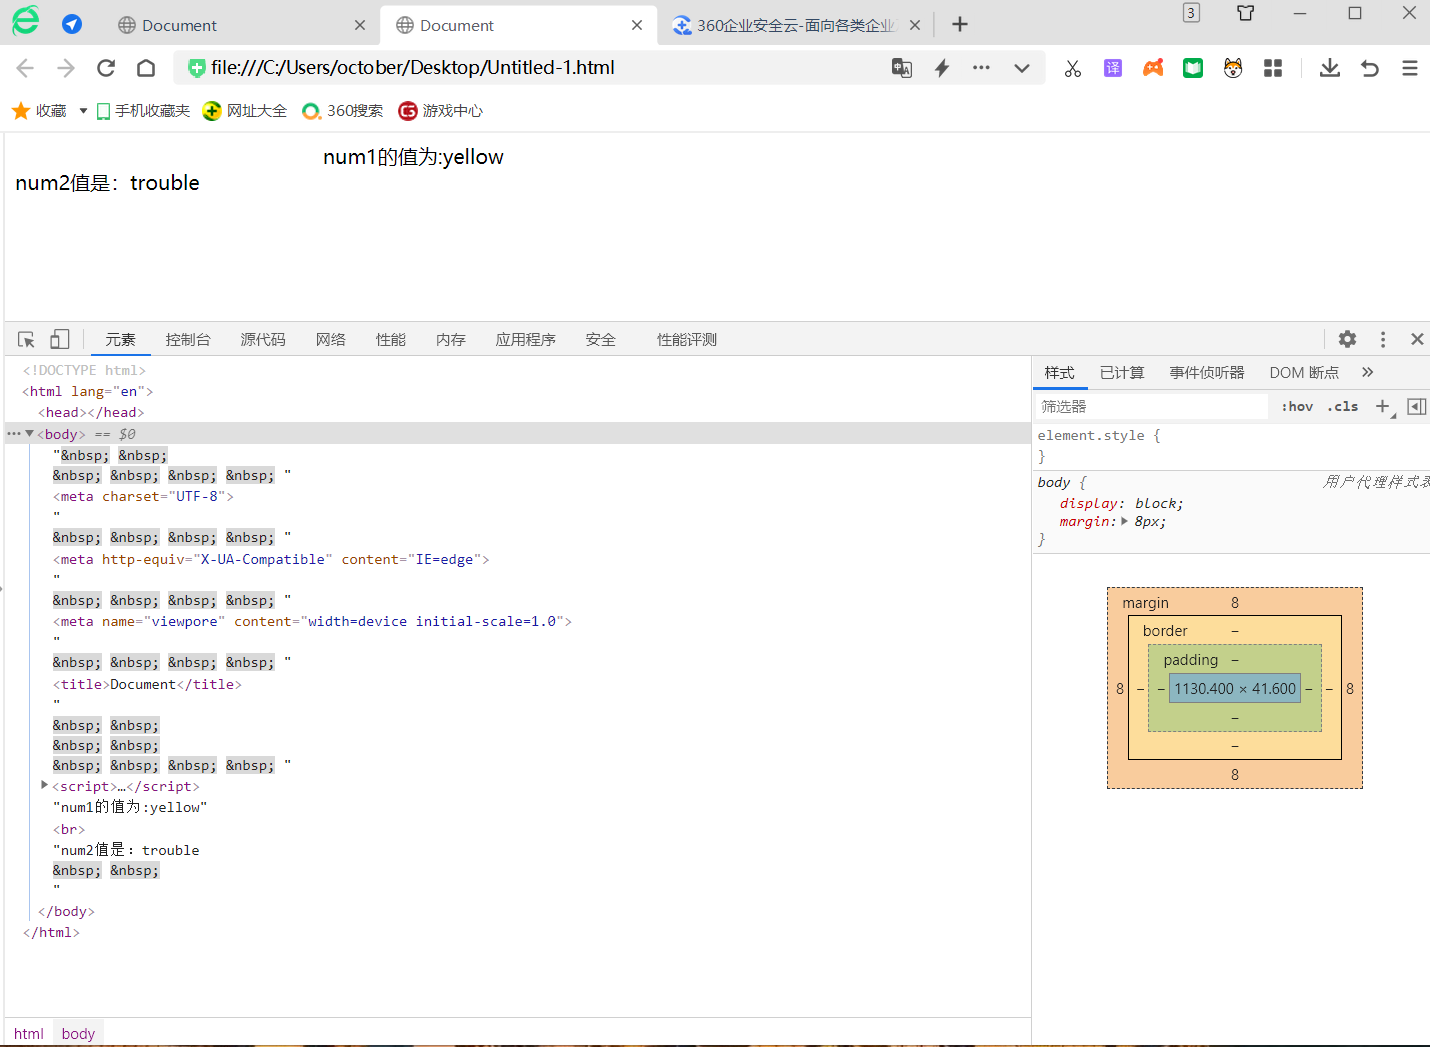1430x1047 pixels.
Task: Reload the current page
Action: 106,68
